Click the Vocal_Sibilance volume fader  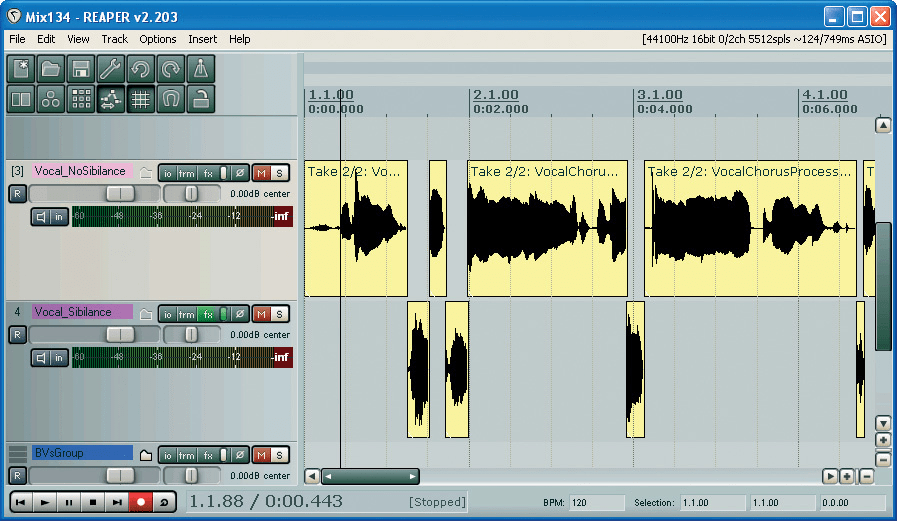click(x=120, y=335)
